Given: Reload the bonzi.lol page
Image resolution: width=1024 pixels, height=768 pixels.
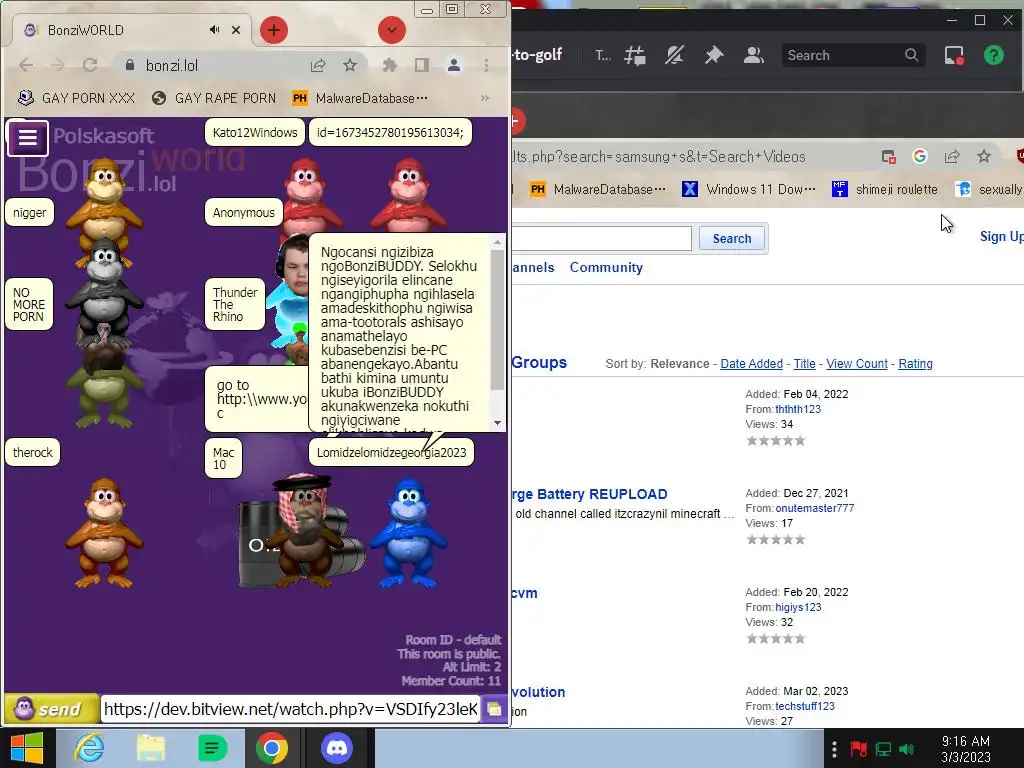Looking at the screenshot, I should click(90, 65).
